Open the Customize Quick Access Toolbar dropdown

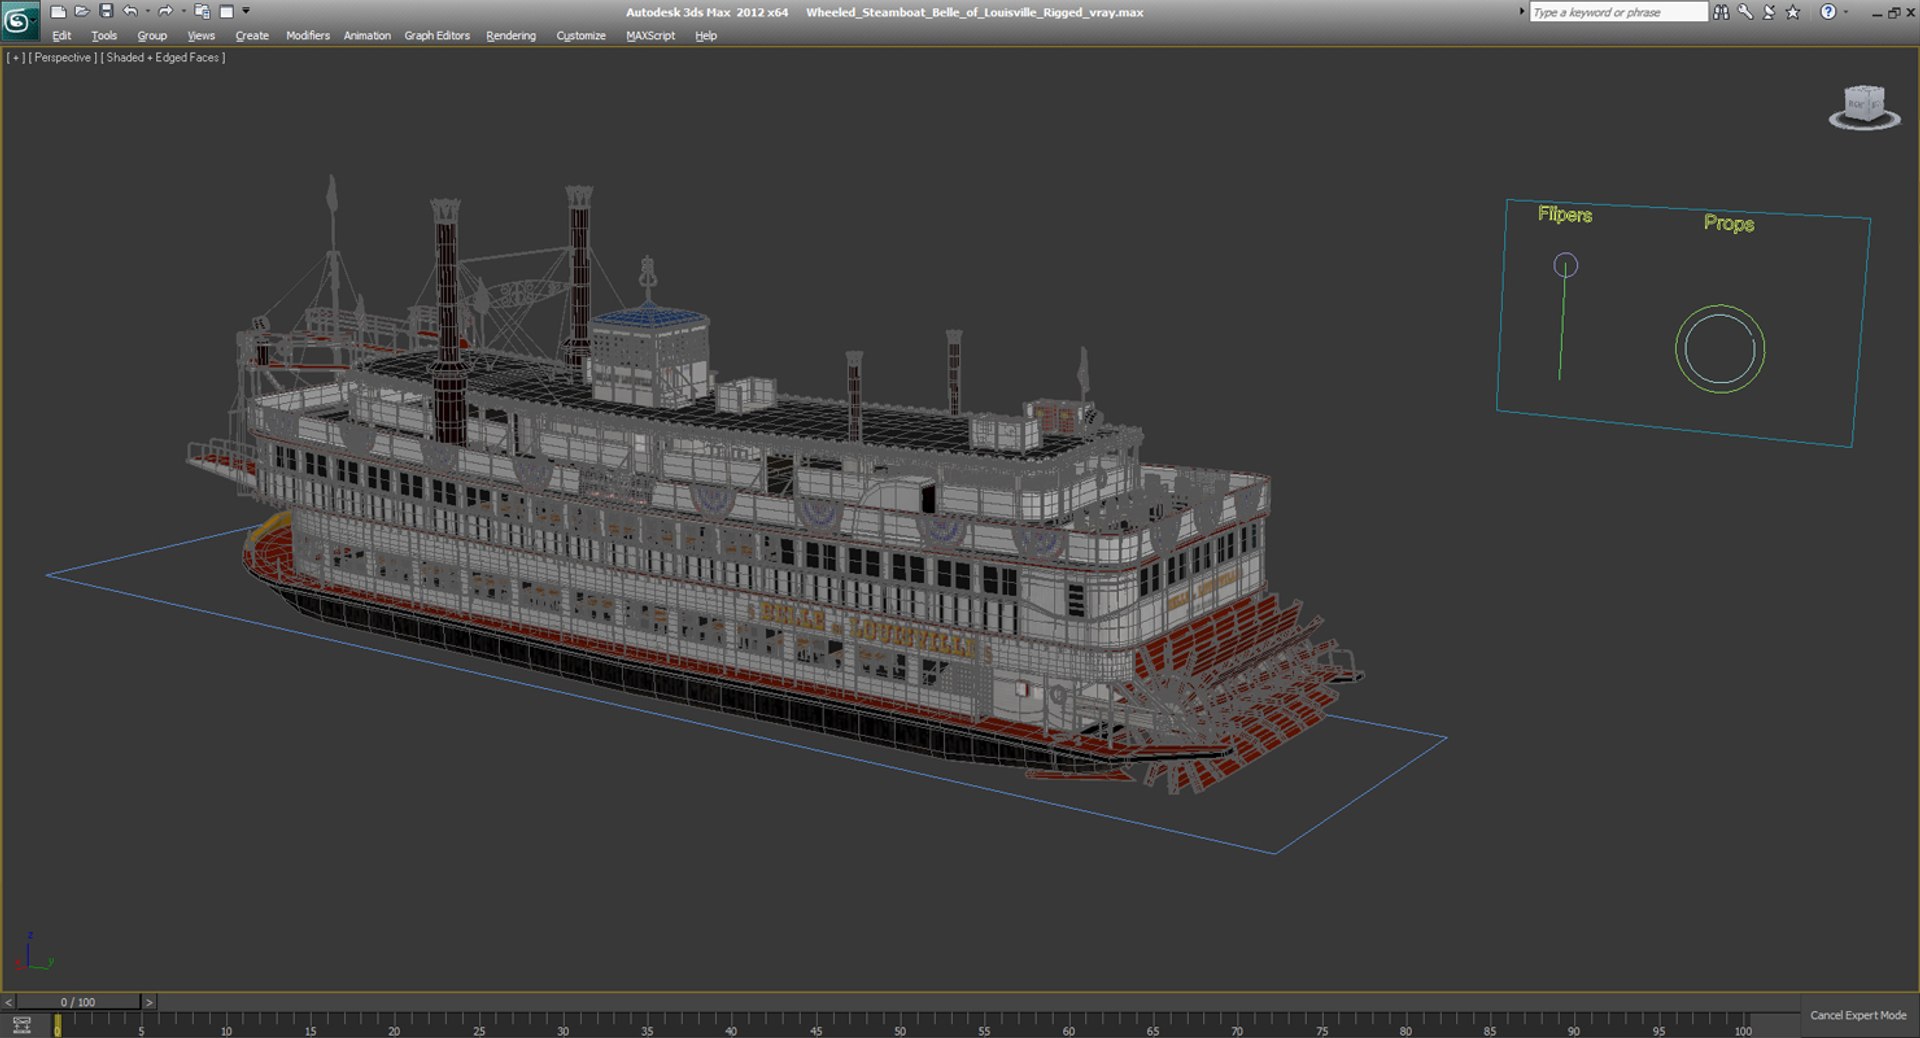coord(246,12)
